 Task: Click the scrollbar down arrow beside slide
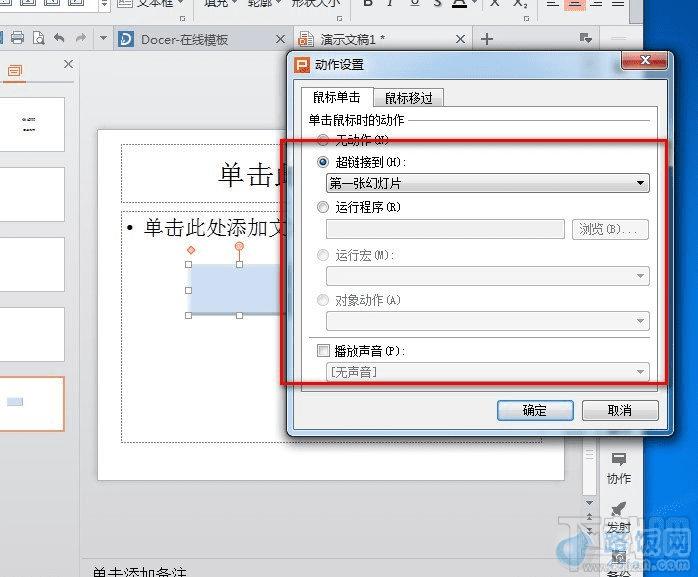[x=589, y=503]
